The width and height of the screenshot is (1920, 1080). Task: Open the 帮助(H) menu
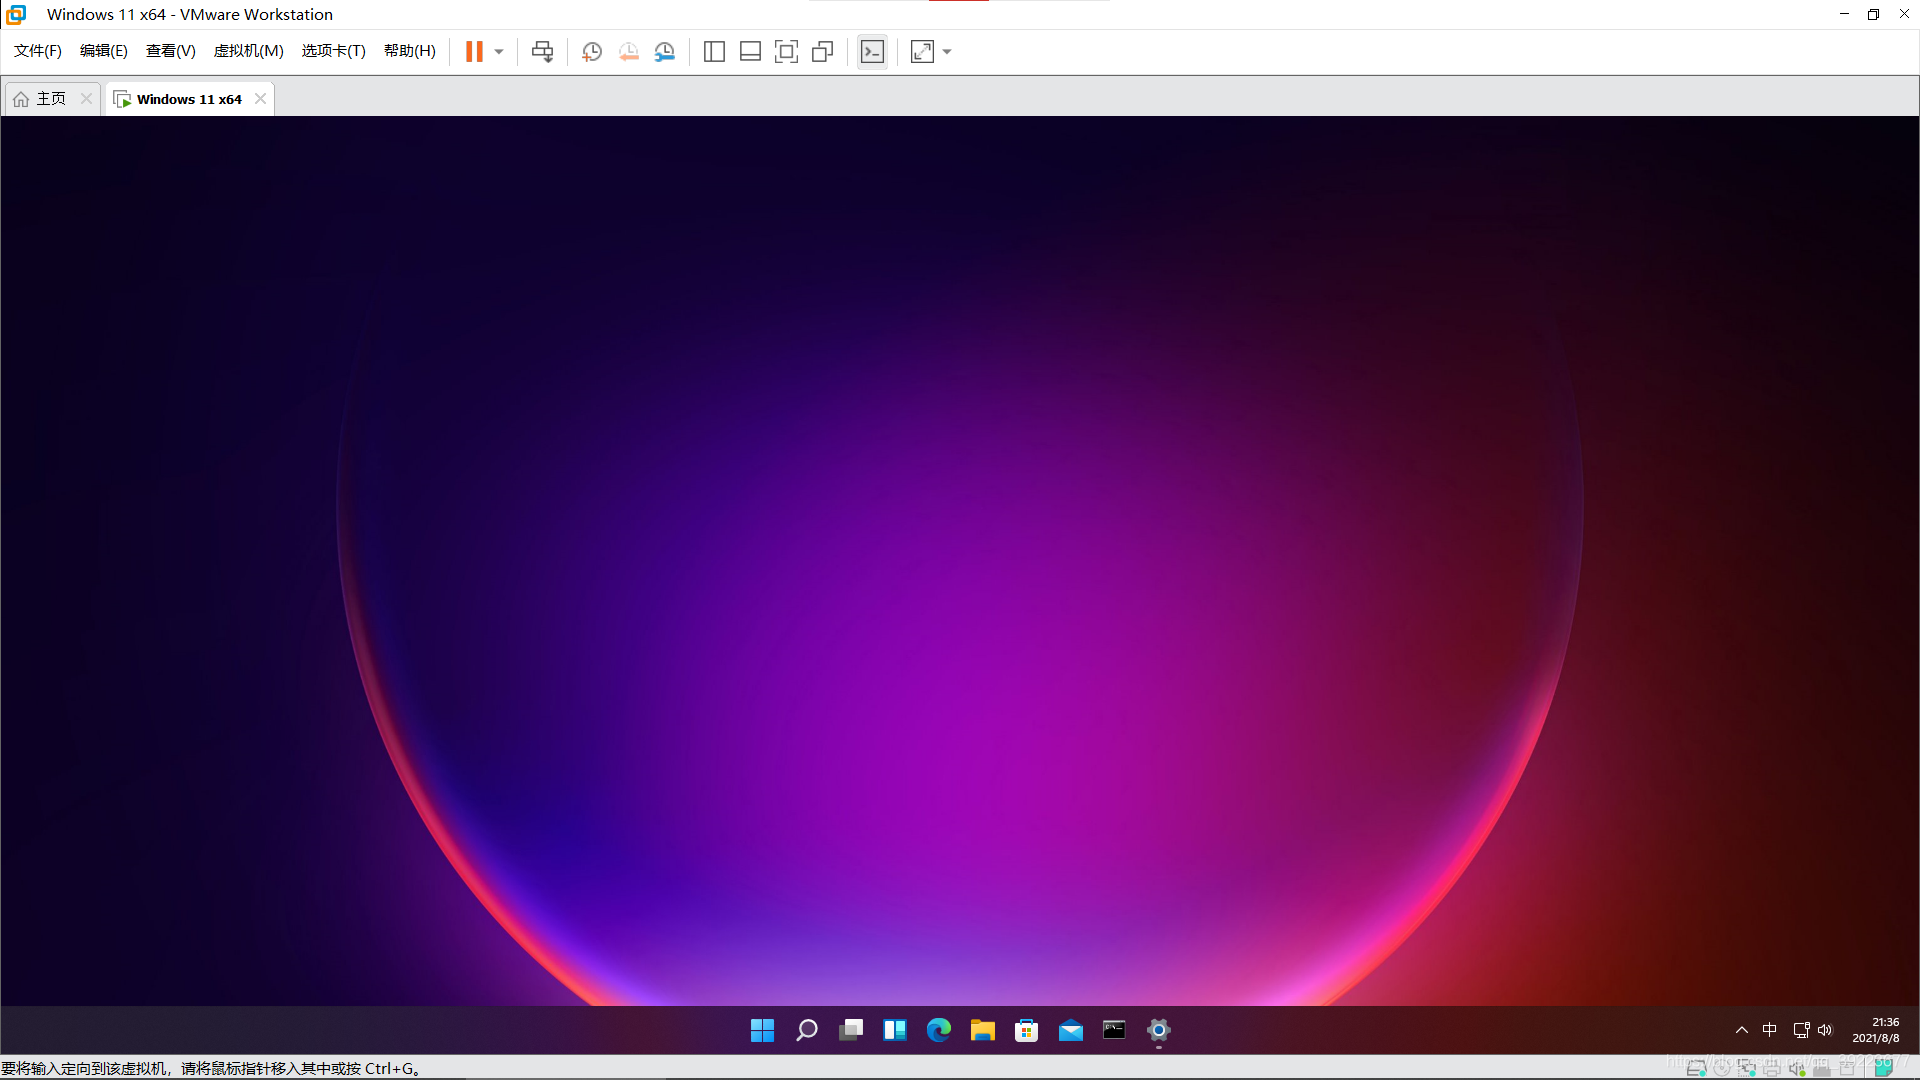(410, 51)
